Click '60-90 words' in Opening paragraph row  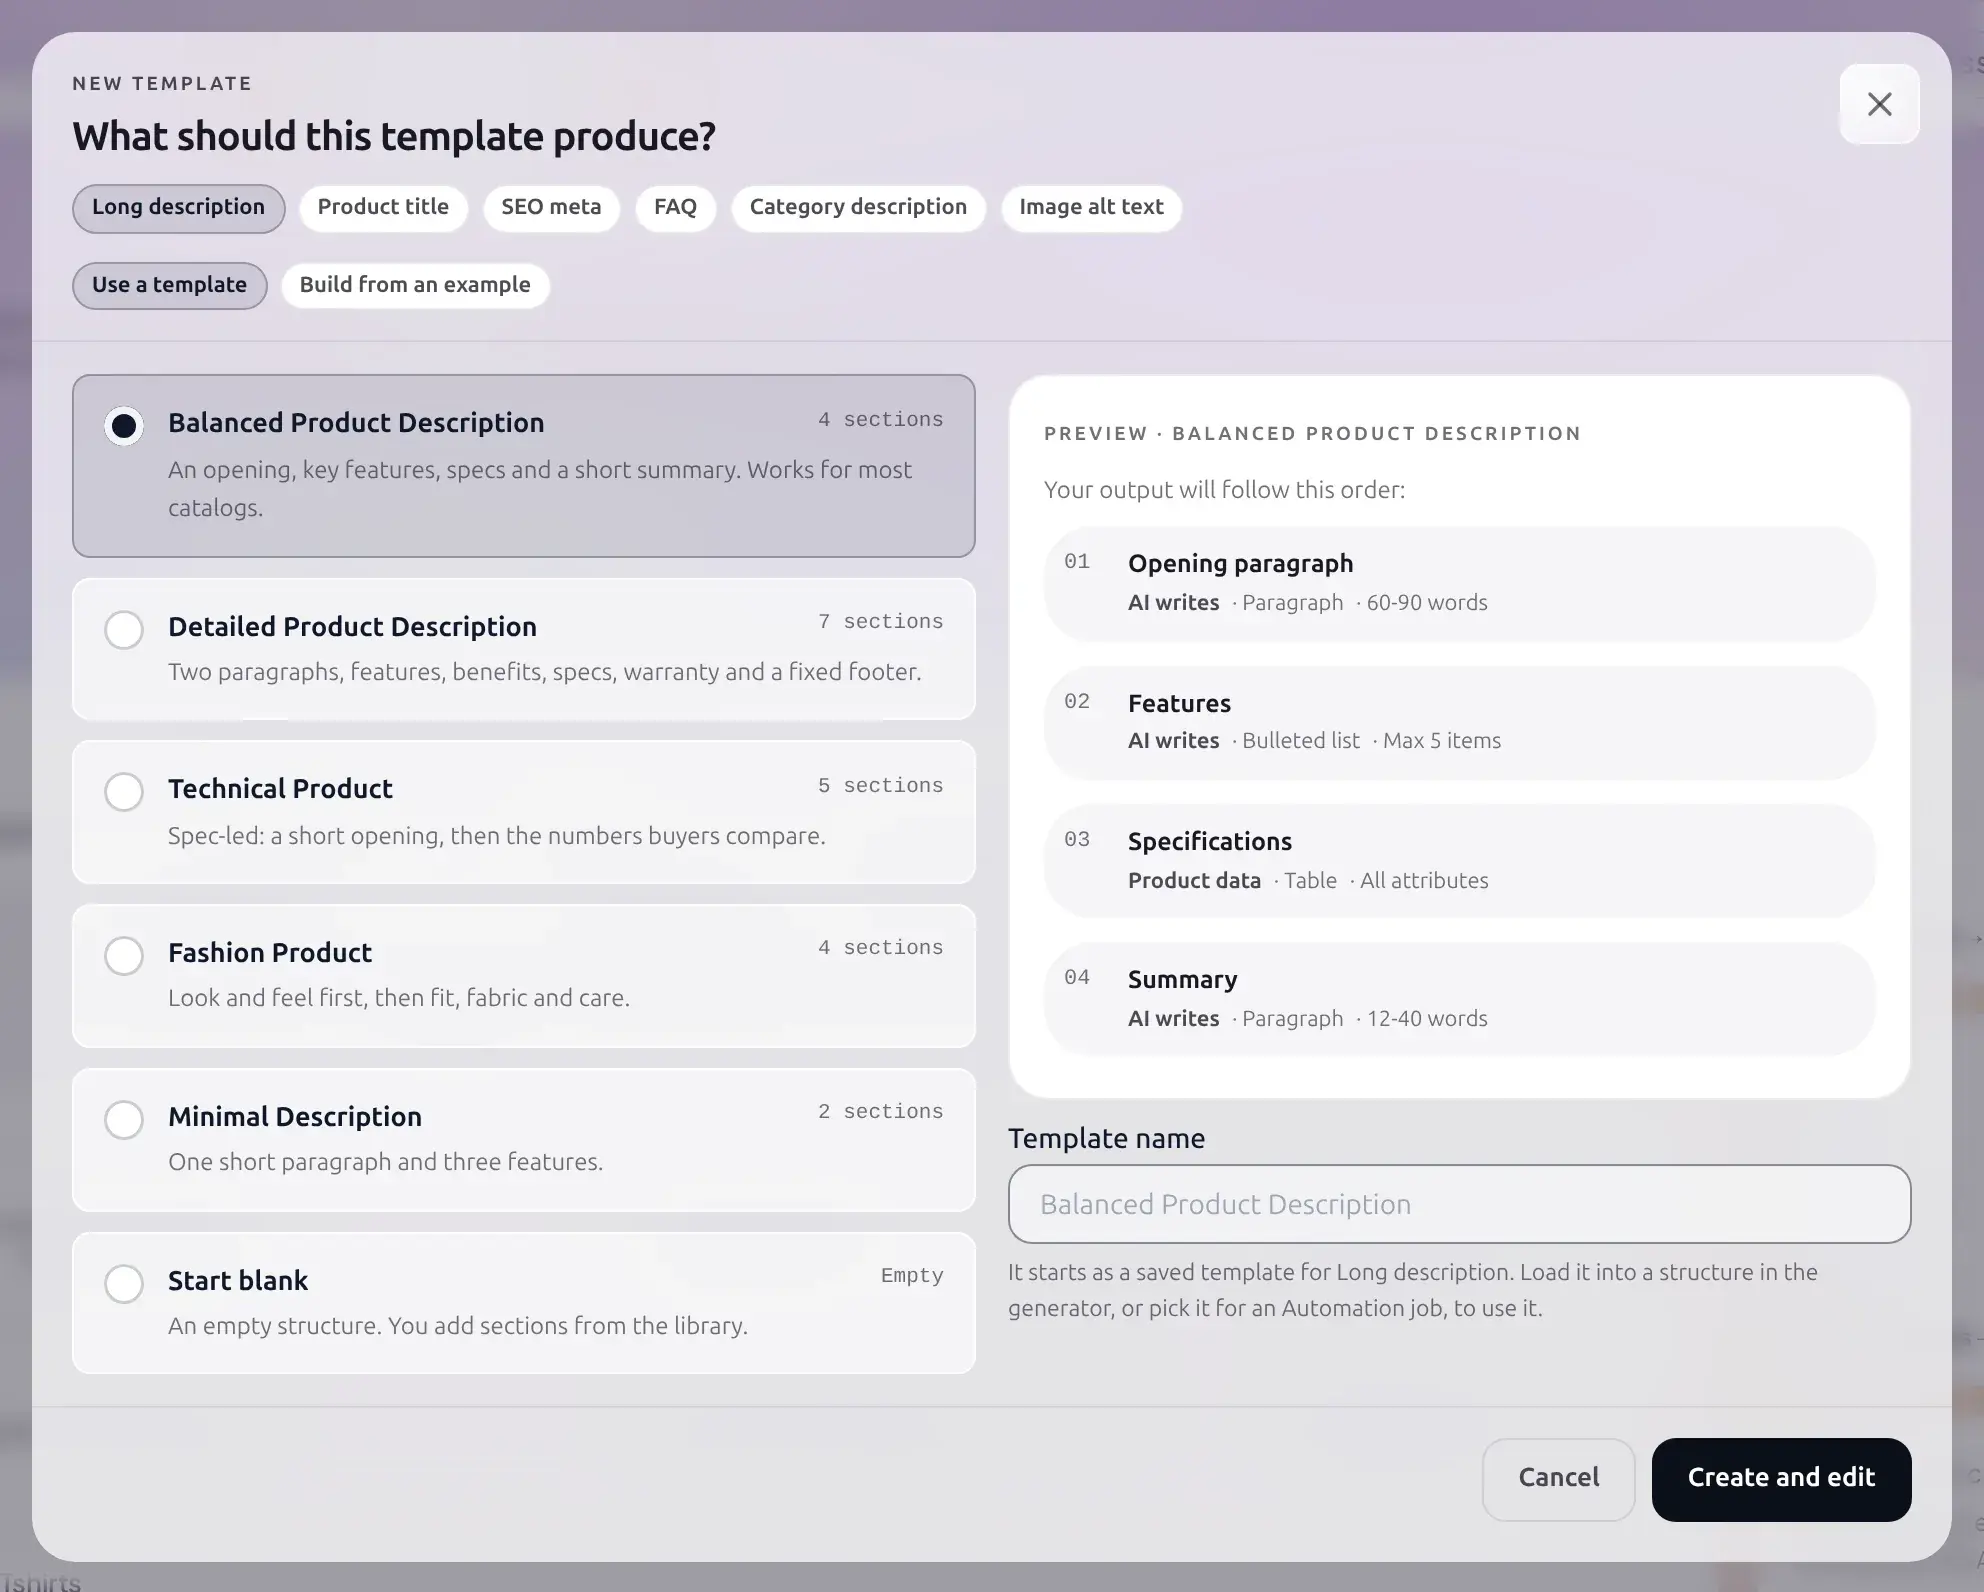tap(1427, 603)
